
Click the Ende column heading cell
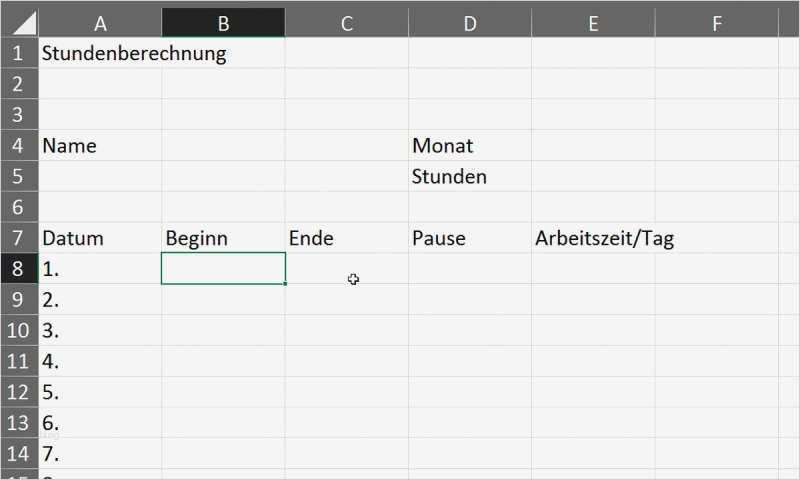(347, 239)
